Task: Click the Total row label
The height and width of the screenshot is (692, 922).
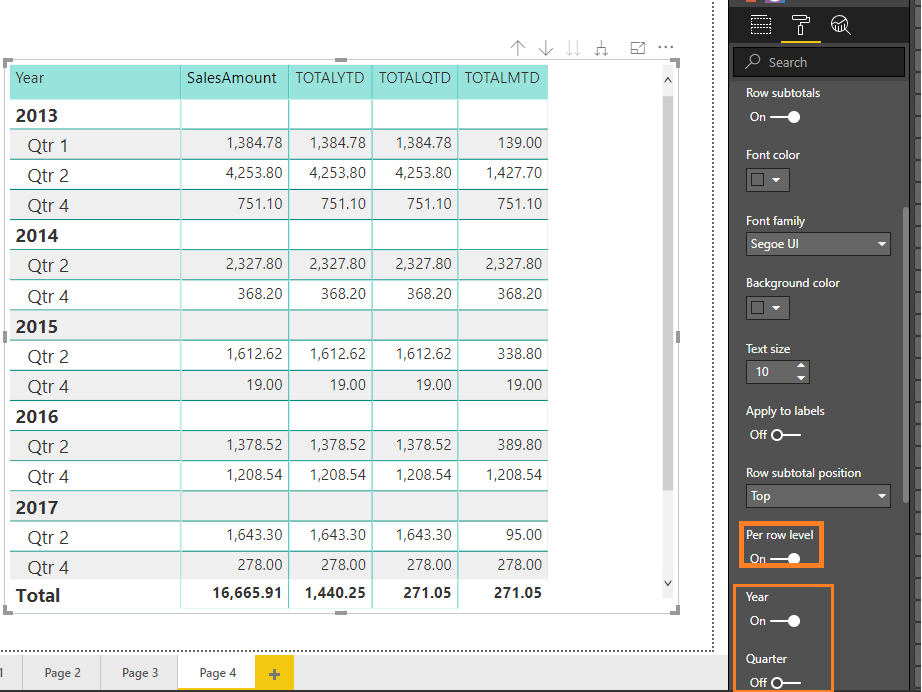Action: point(38,596)
